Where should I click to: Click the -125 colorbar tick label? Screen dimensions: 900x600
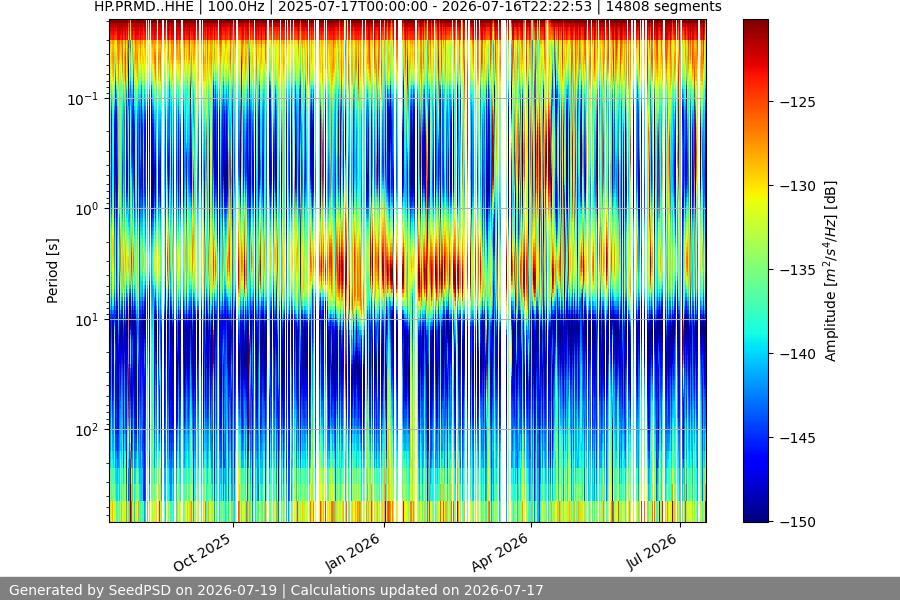pos(798,102)
